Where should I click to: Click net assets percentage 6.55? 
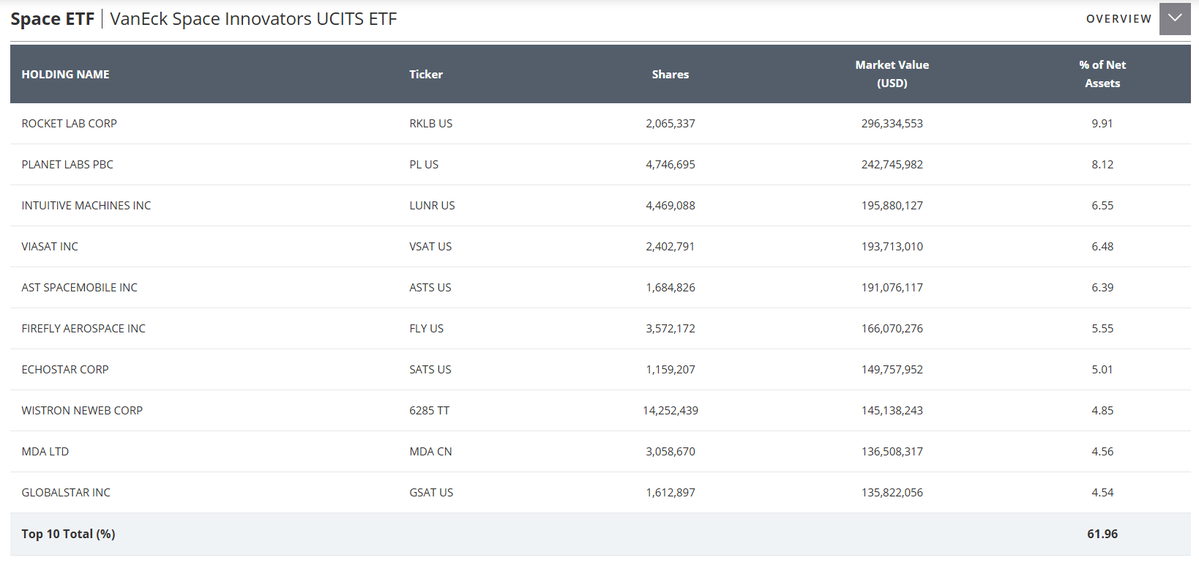pos(1102,206)
